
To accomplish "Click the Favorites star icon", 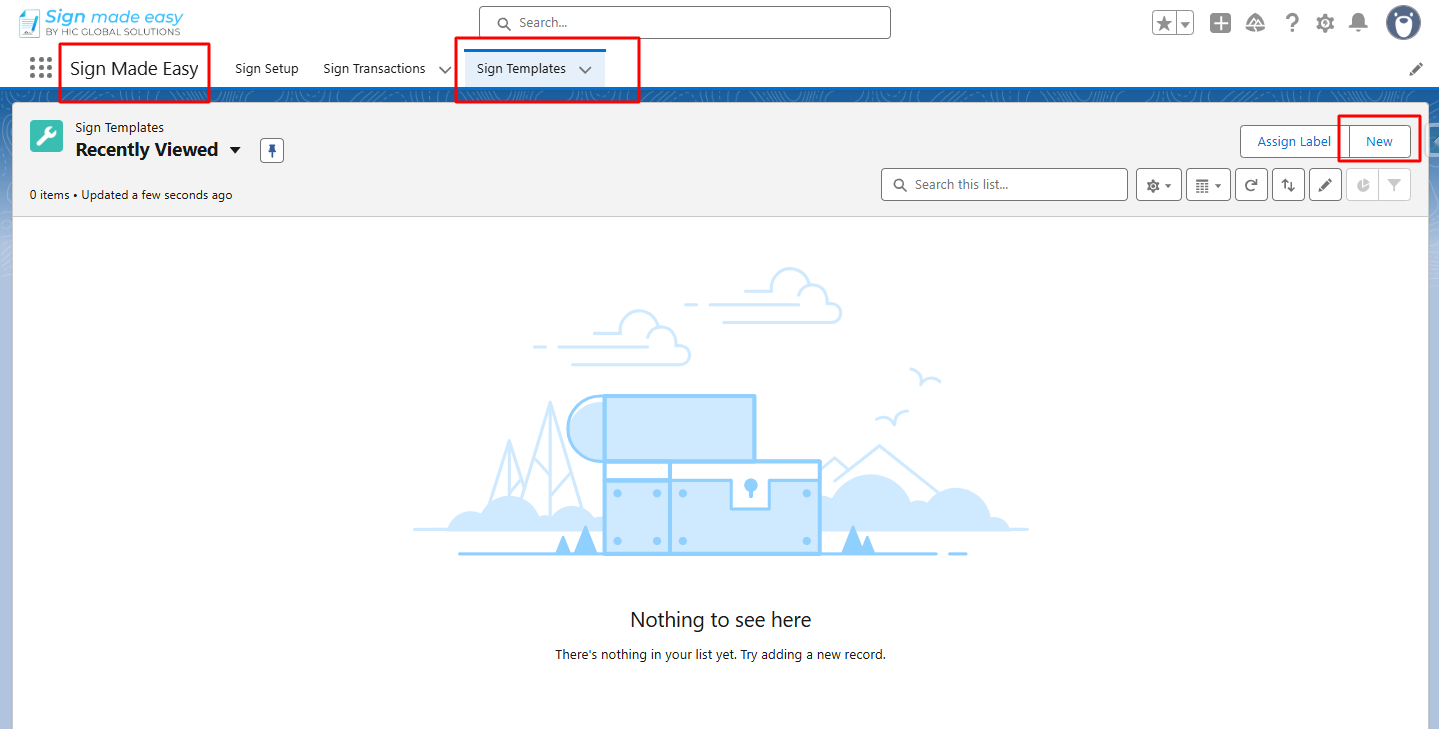I will point(1163,23).
